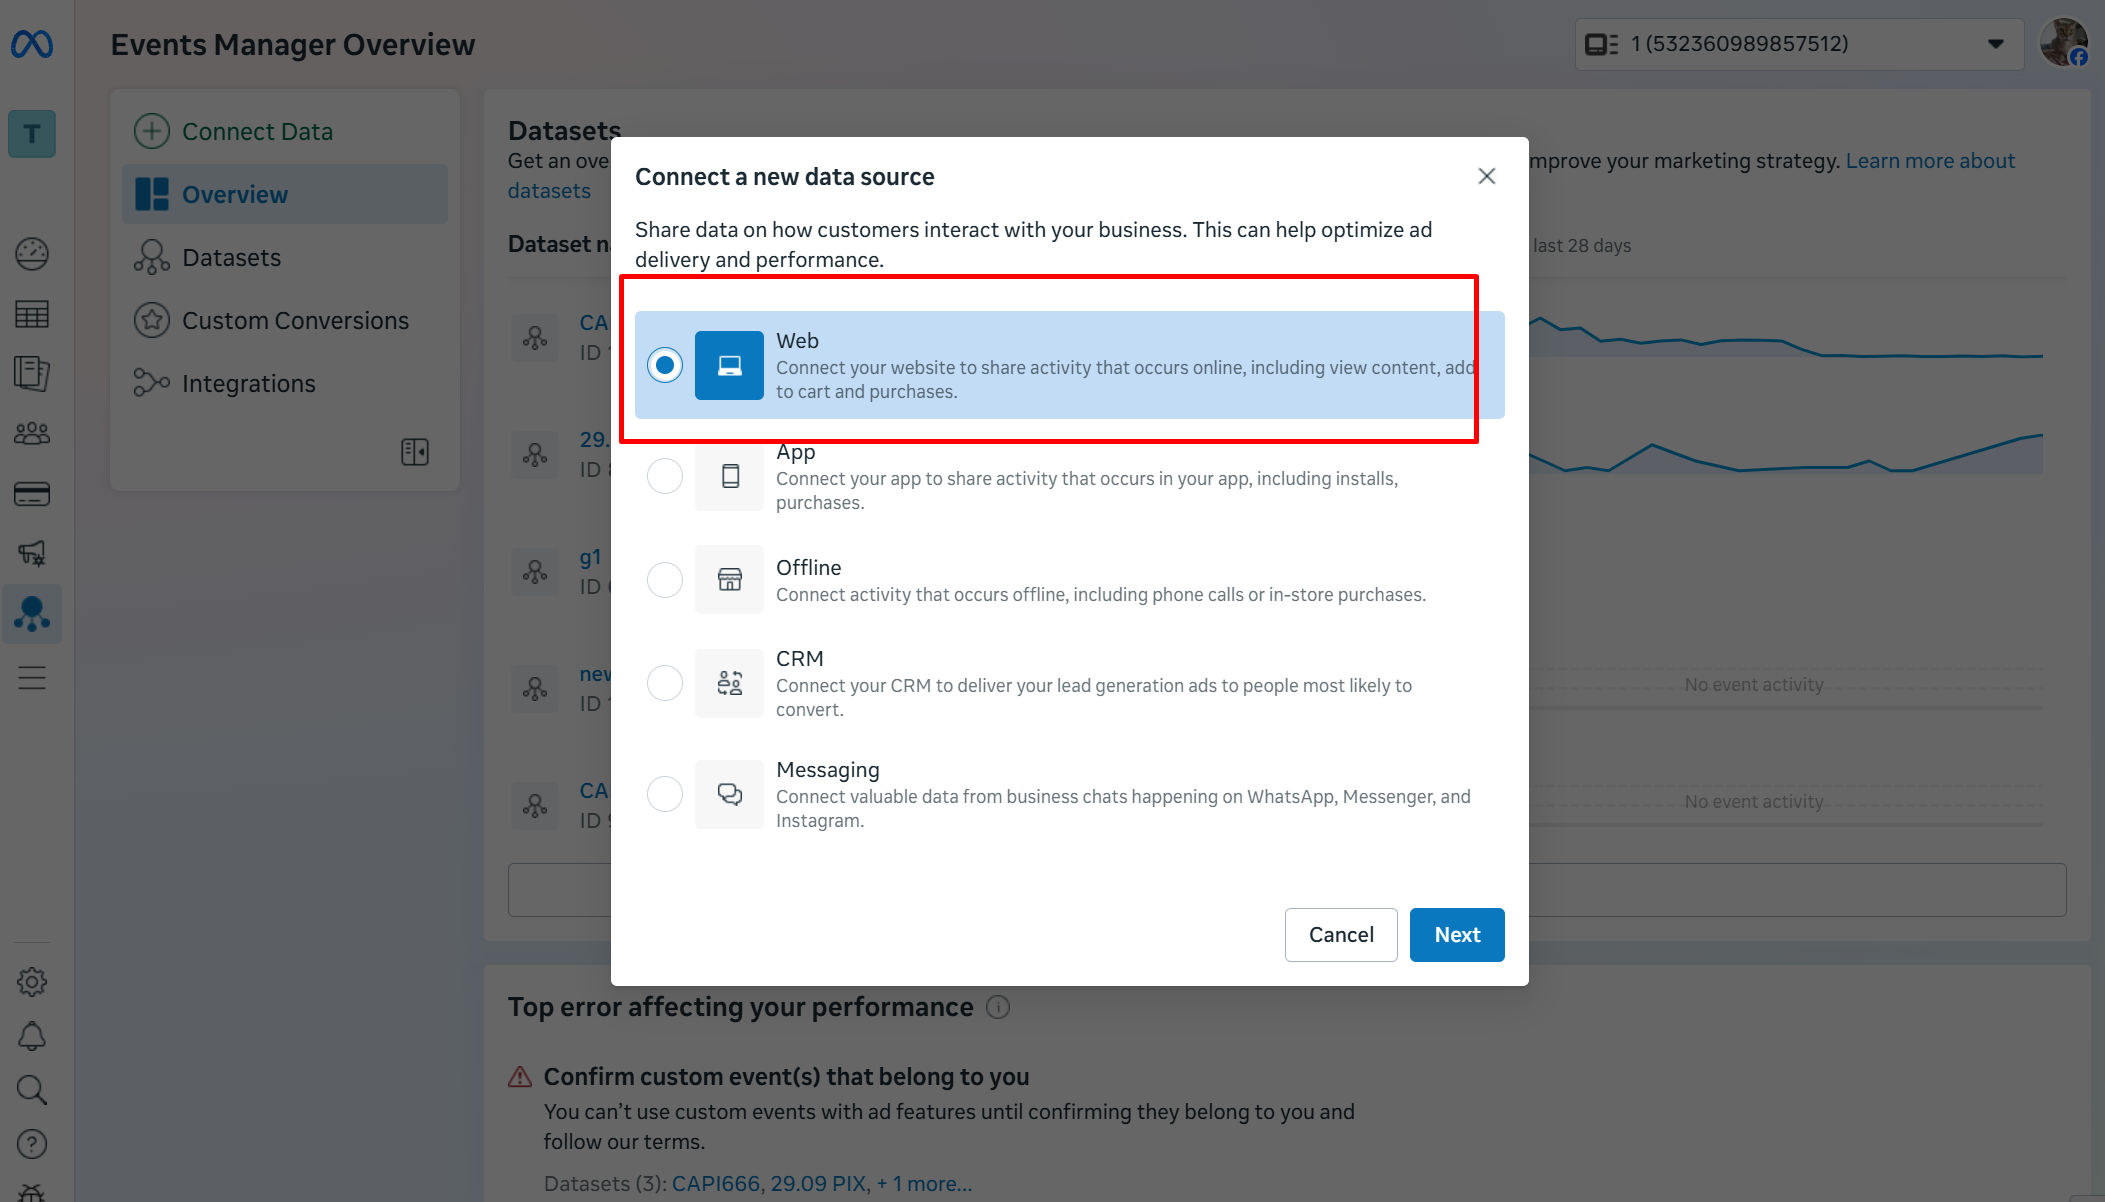The width and height of the screenshot is (2105, 1202).
Task: Select the Offline radio button
Action: pyautogui.click(x=665, y=580)
